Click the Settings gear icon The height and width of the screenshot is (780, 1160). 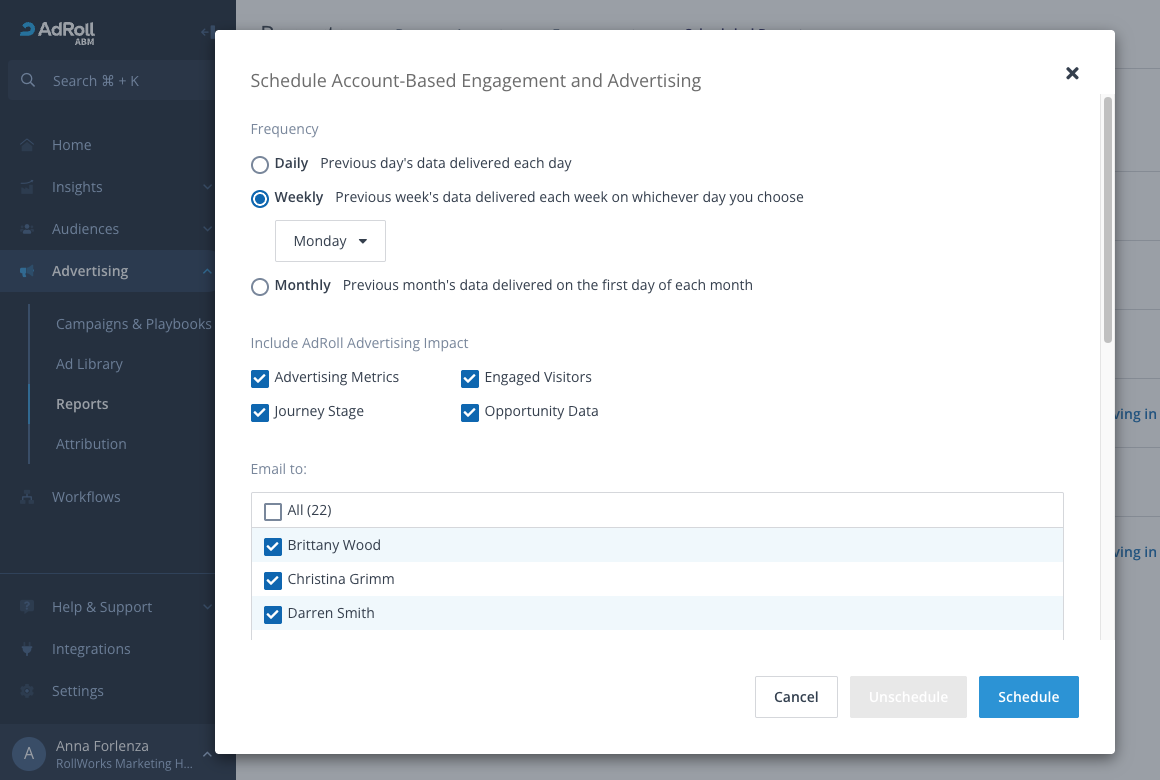tap(28, 691)
